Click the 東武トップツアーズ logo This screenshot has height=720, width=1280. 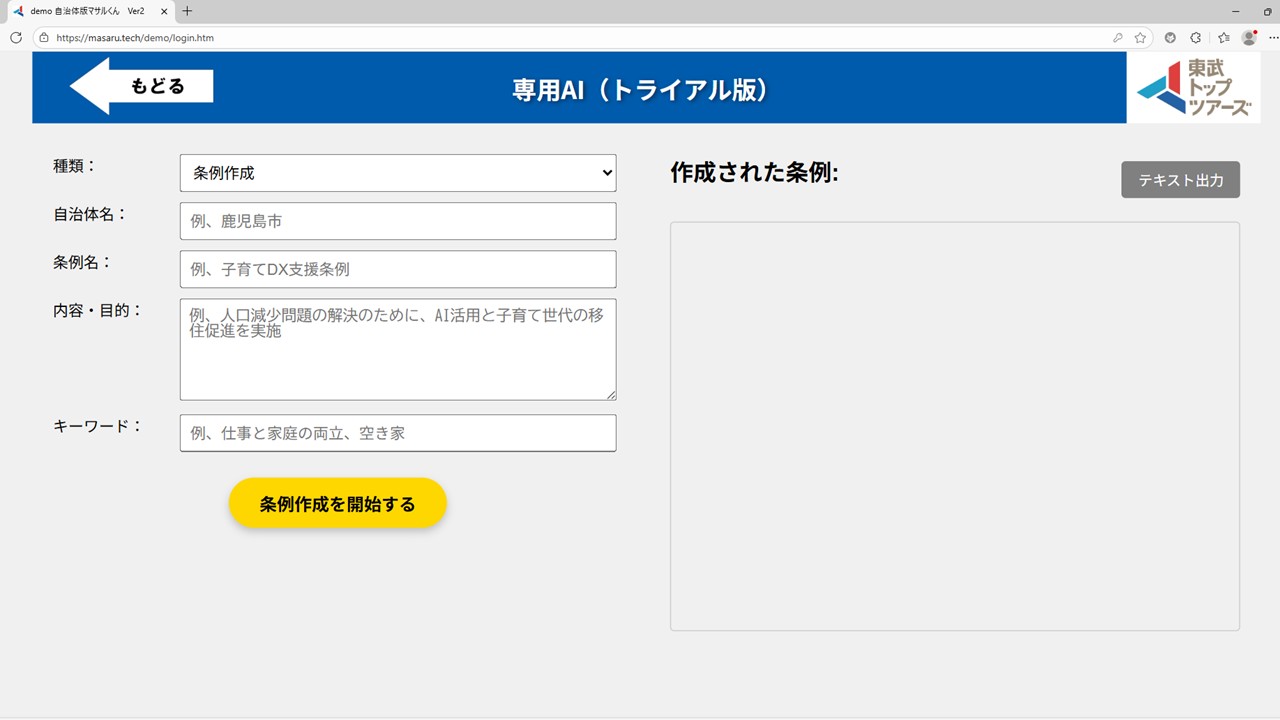[x=1193, y=88]
